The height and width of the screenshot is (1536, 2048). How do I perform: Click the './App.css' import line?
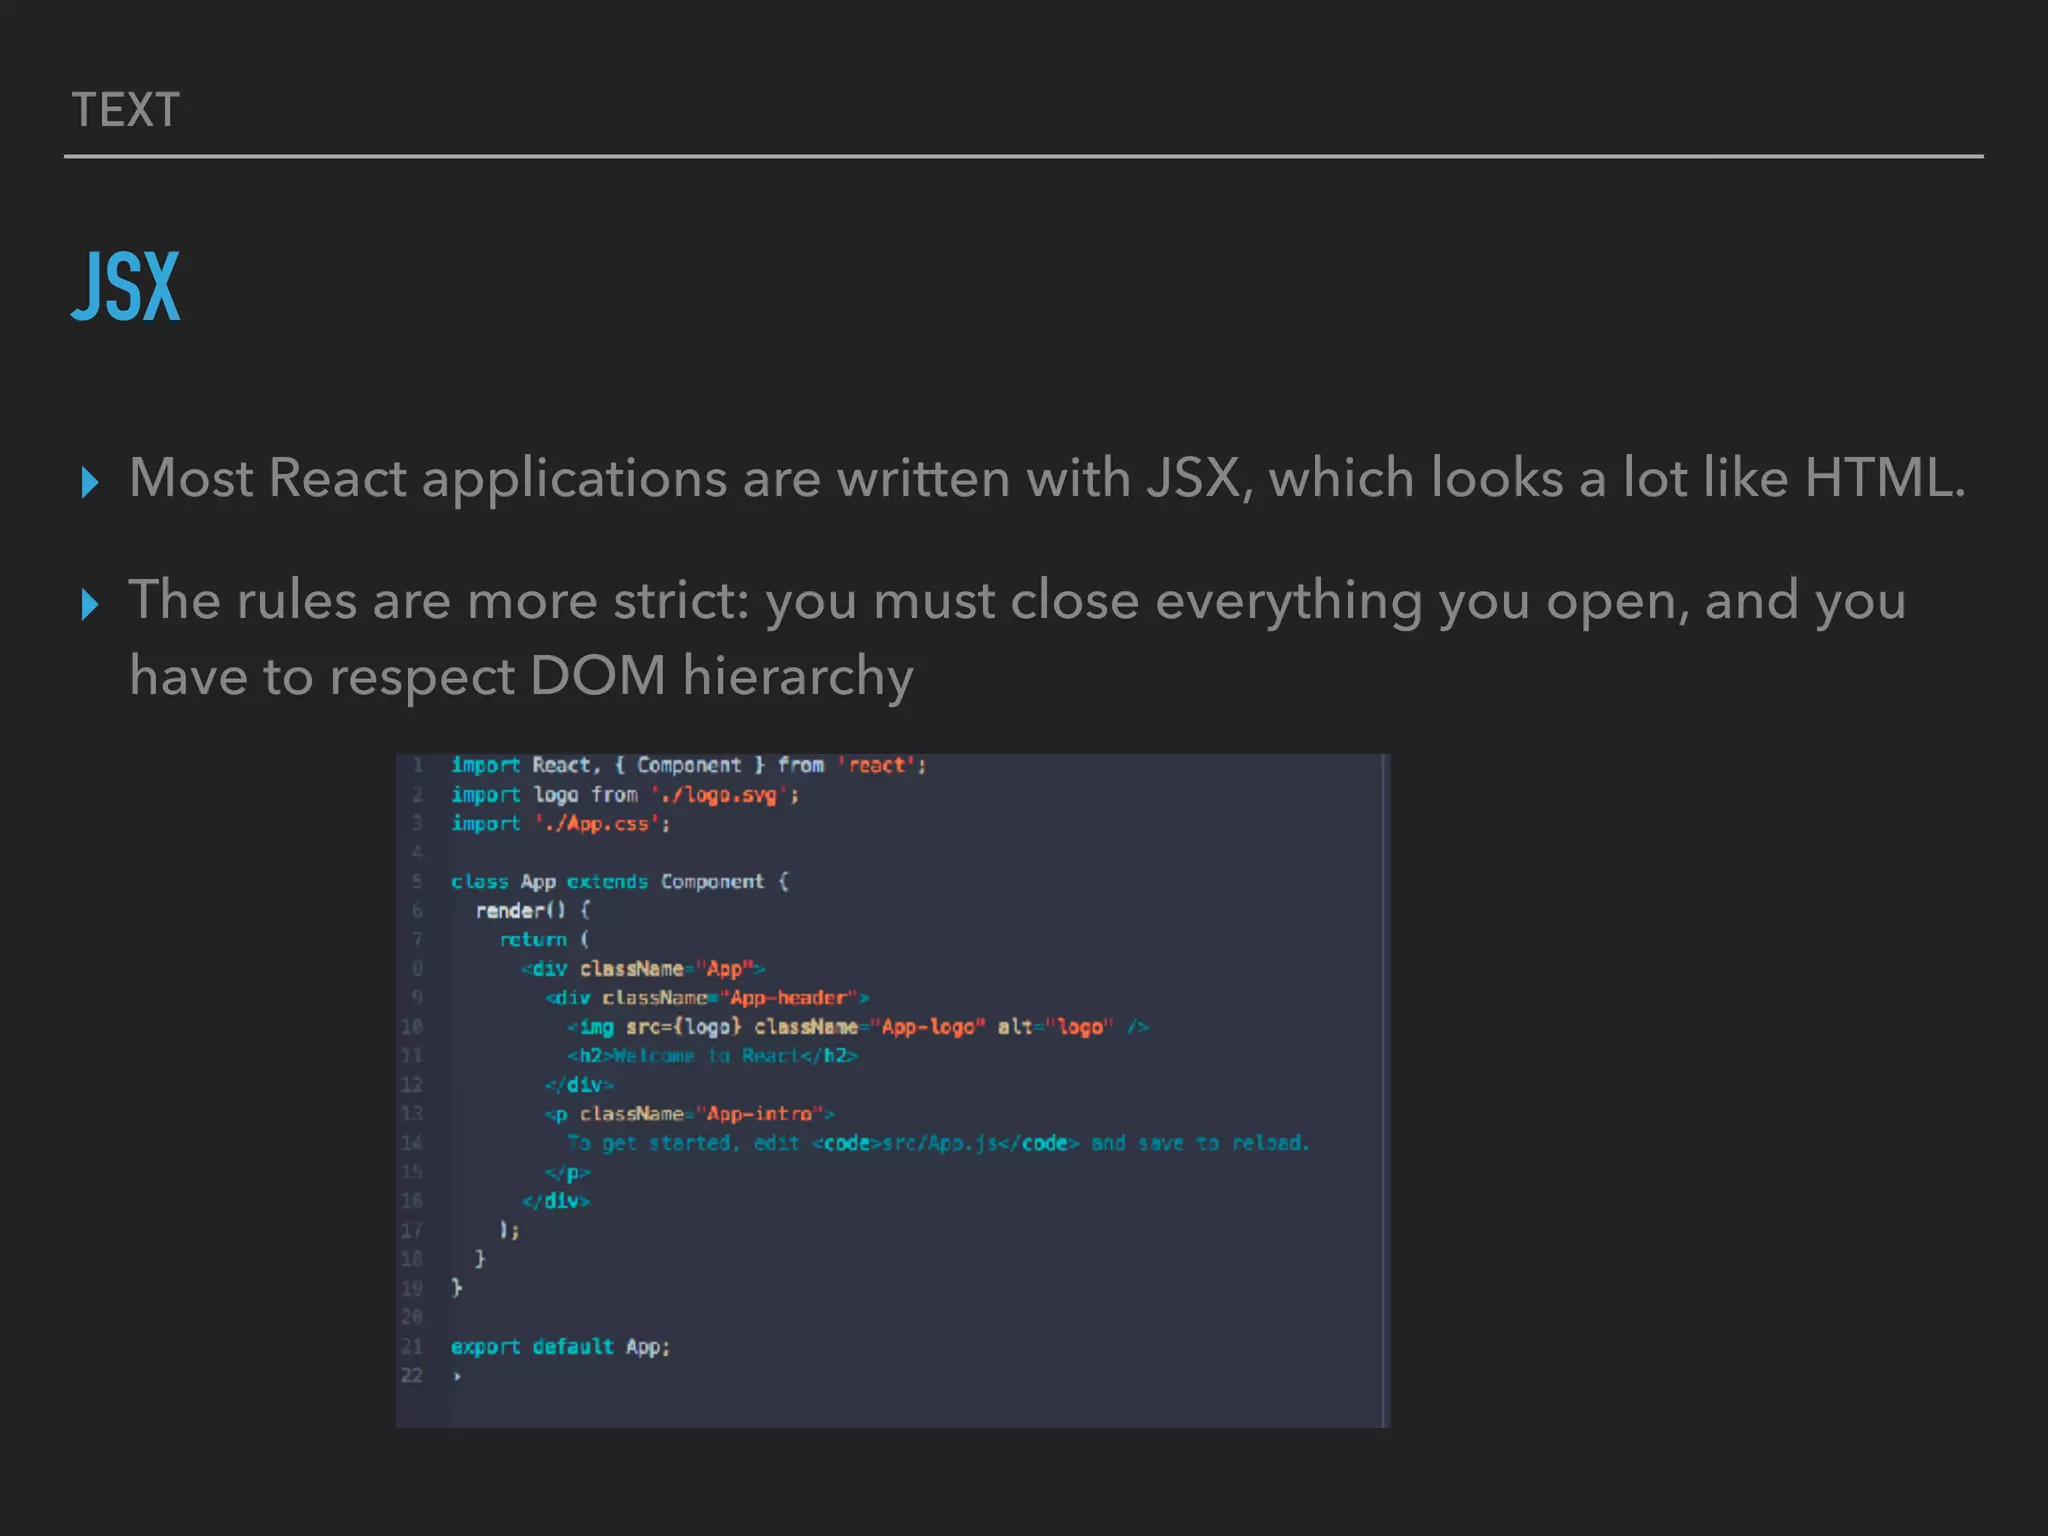coord(560,824)
